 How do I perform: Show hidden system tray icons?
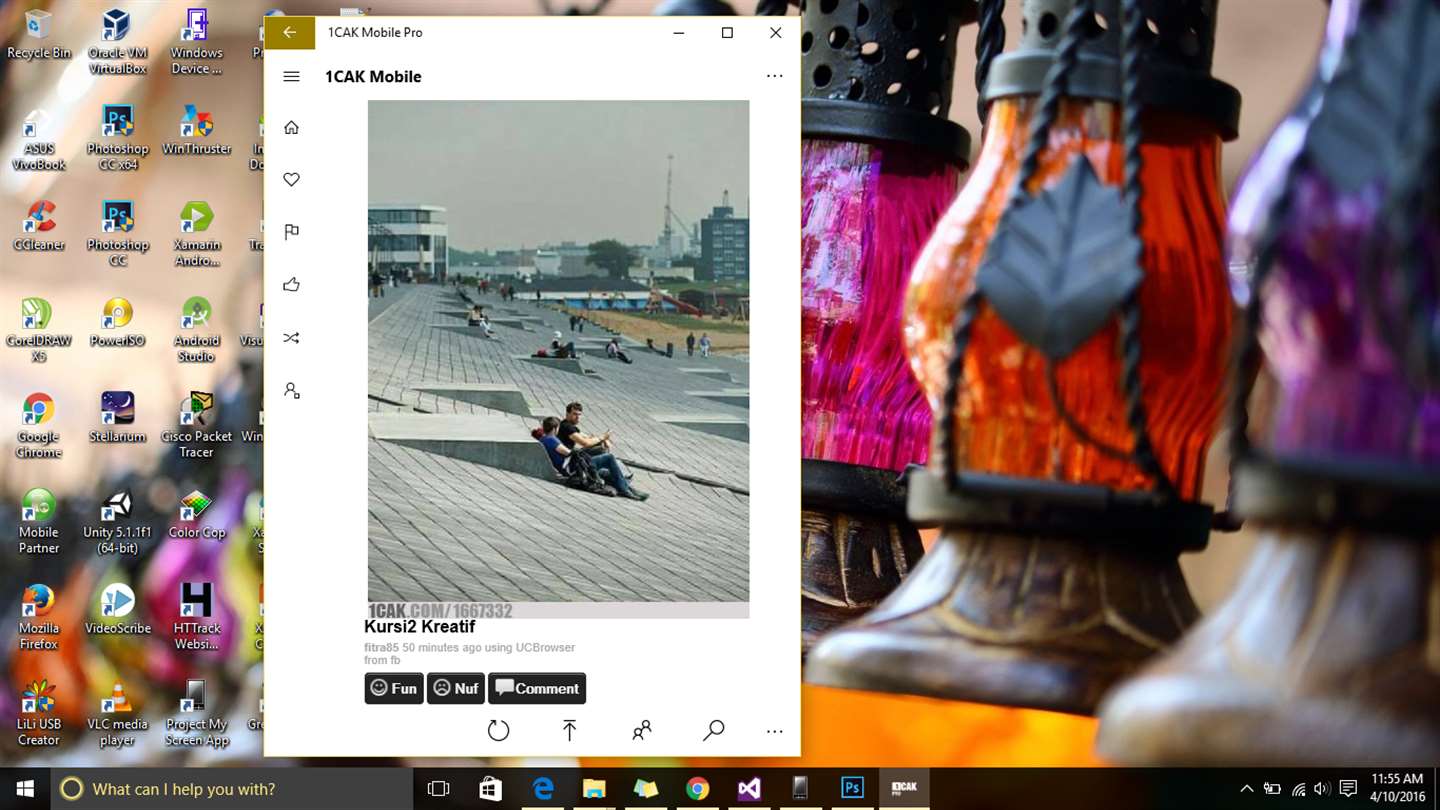pyautogui.click(x=1246, y=789)
